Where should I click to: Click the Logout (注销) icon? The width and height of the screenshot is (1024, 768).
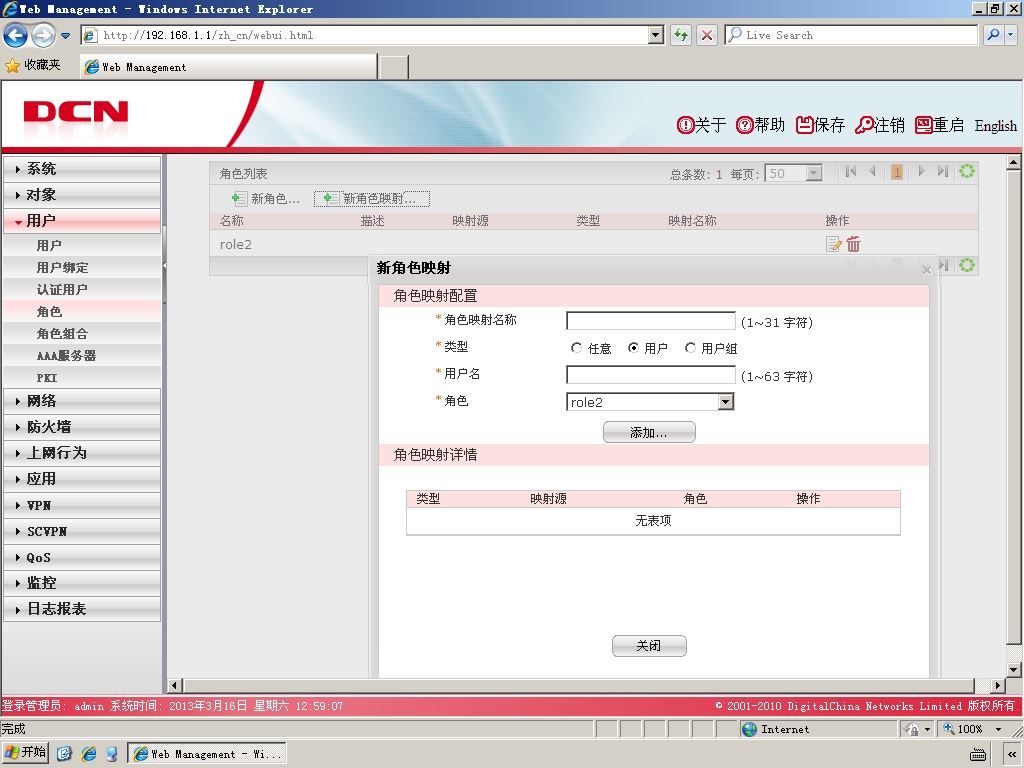[x=880, y=125]
